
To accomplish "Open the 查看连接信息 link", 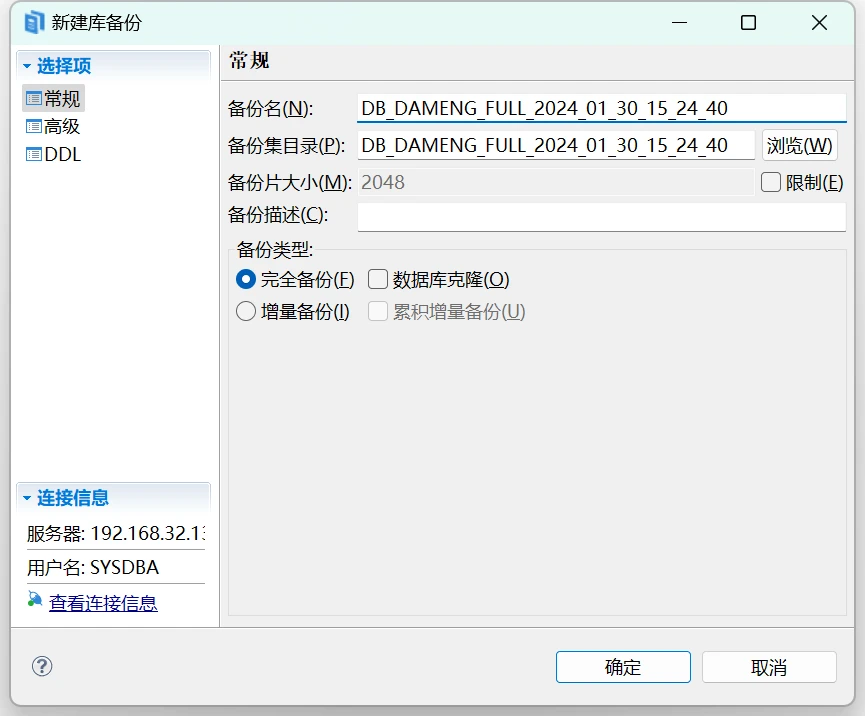I will tap(103, 603).
